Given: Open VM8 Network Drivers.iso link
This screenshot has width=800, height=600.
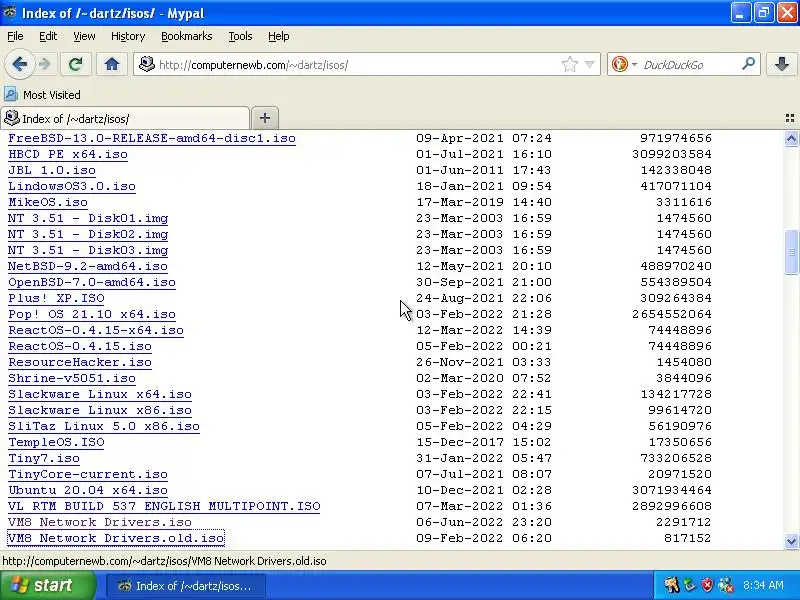Looking at the screenshot, I should click(100, 522).
